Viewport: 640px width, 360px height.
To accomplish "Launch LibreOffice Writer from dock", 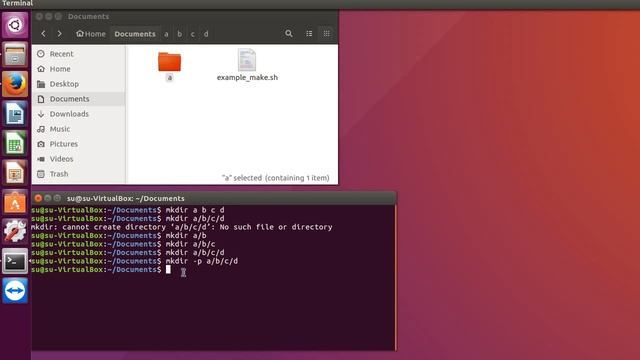I will pos(15,113).
